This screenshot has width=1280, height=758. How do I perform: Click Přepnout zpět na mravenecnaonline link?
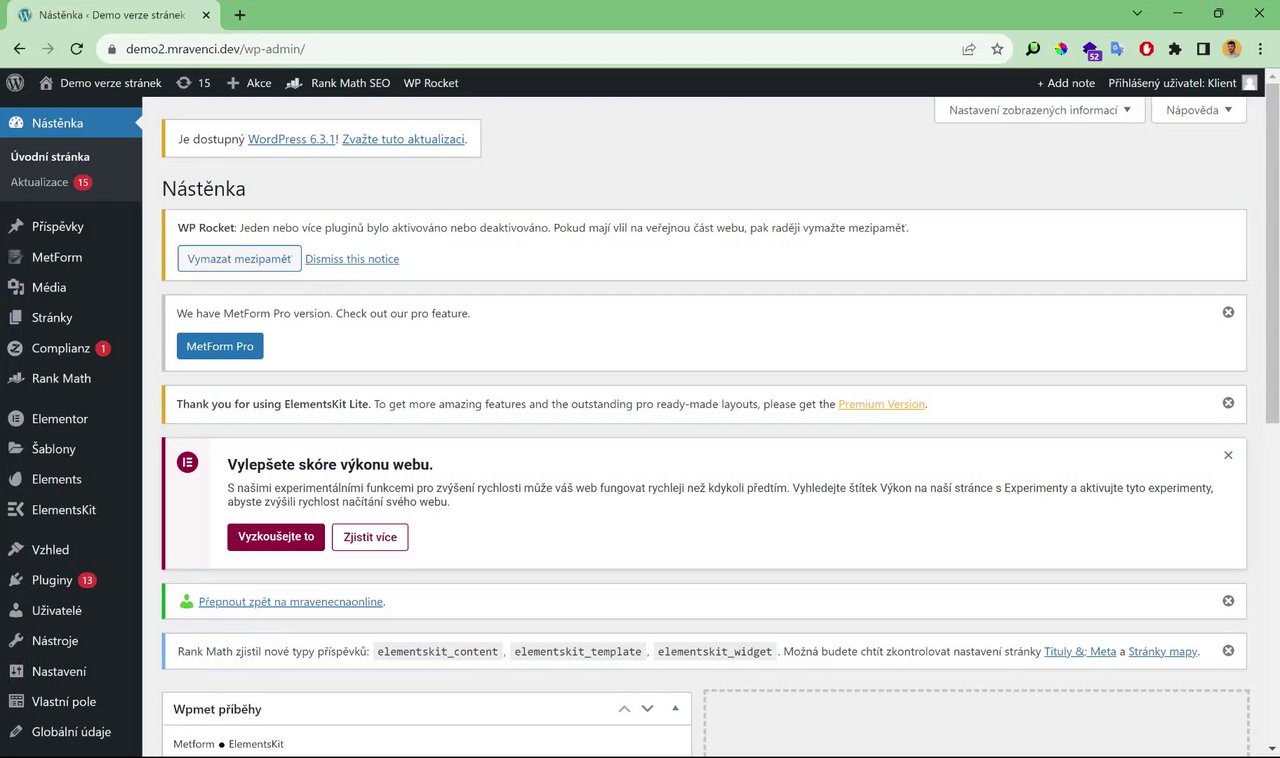click(x=291, y=602)
